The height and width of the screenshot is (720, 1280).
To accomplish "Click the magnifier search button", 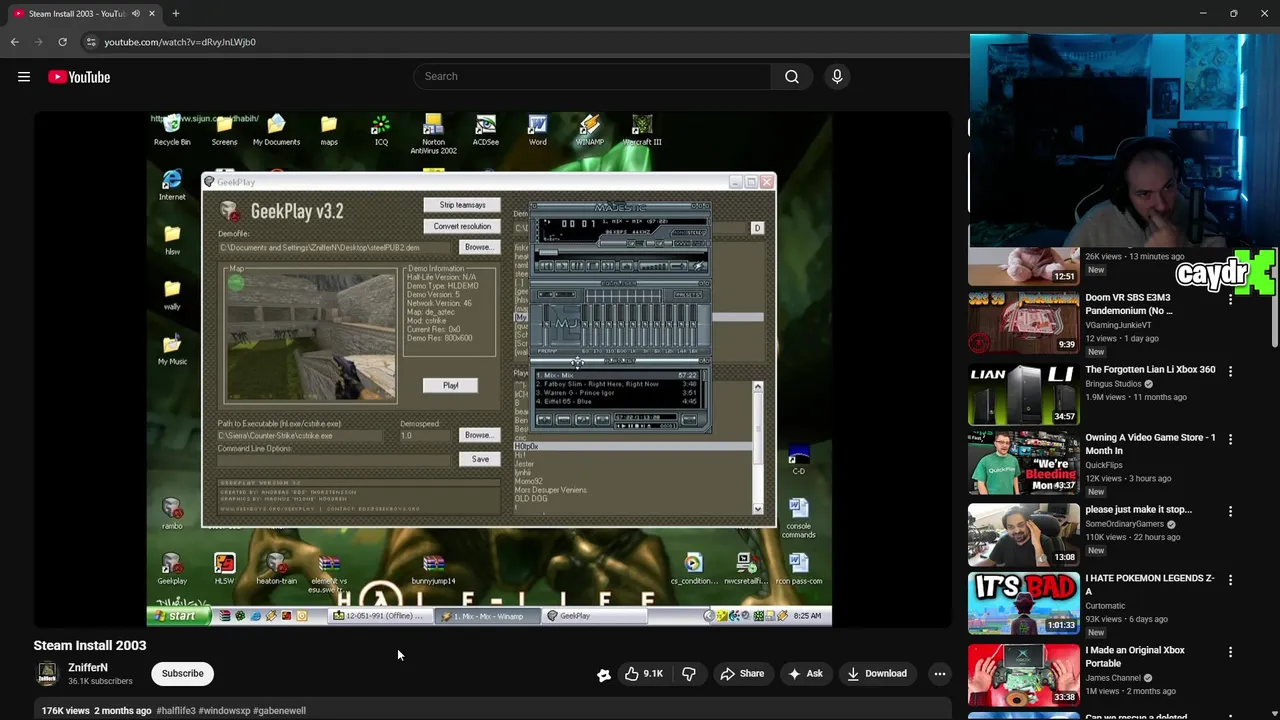I will pos(792,76).
